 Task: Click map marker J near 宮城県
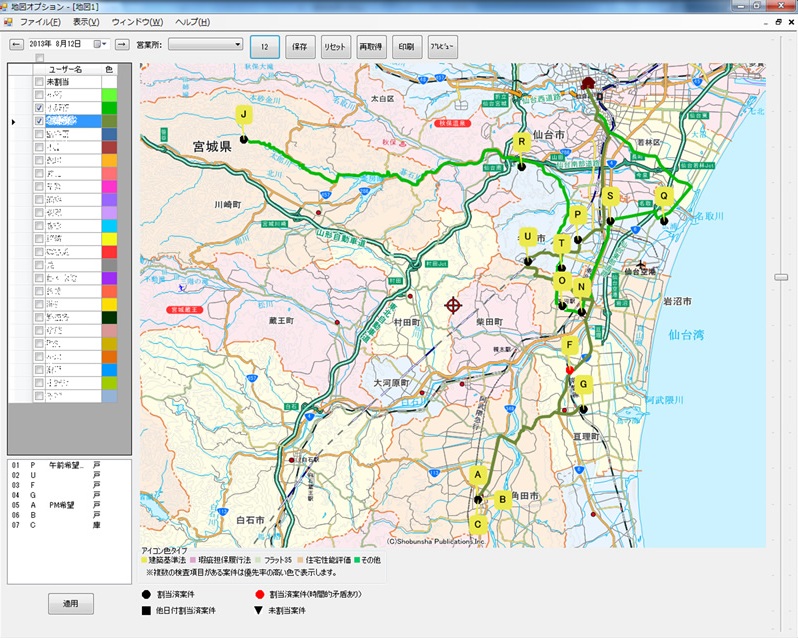[242, 116]
